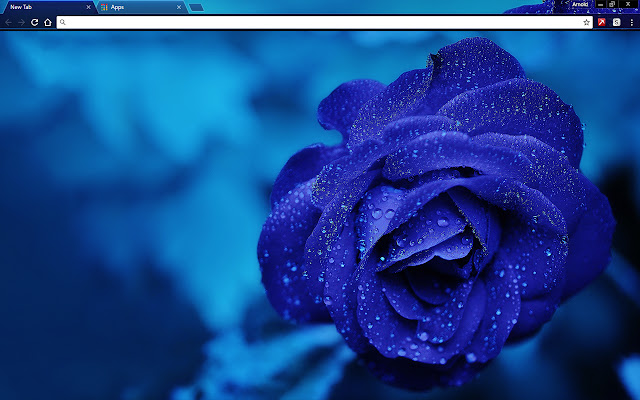The image size is (640, 400).
Task: Switch to the New Tab tab
Action: (x=48, y=7)
